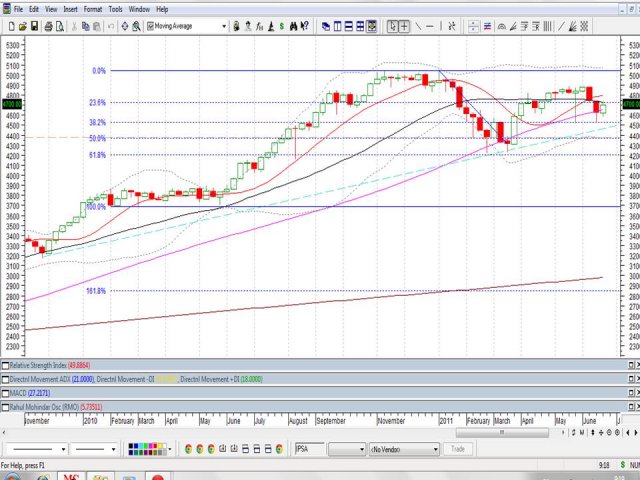Open the Format menu
Viewport: 640px width, 480px height.
coord(92,9)
